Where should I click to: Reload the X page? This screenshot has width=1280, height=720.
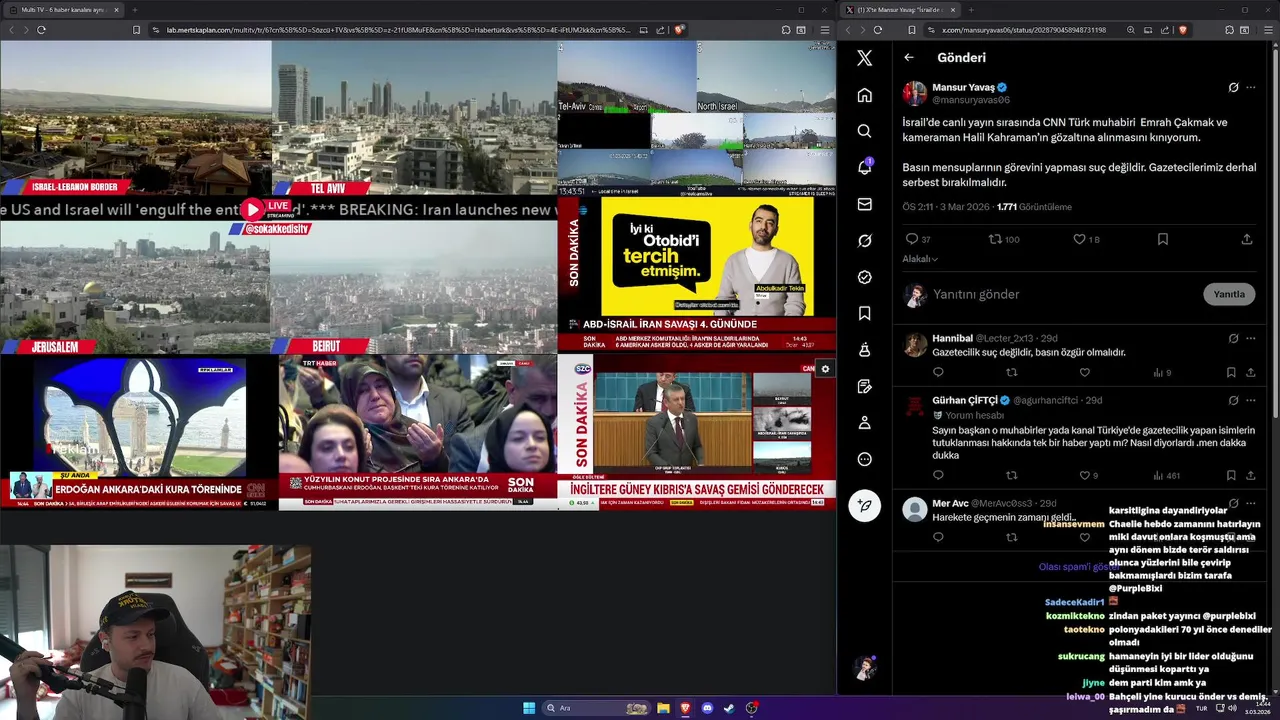pos(878,30)
